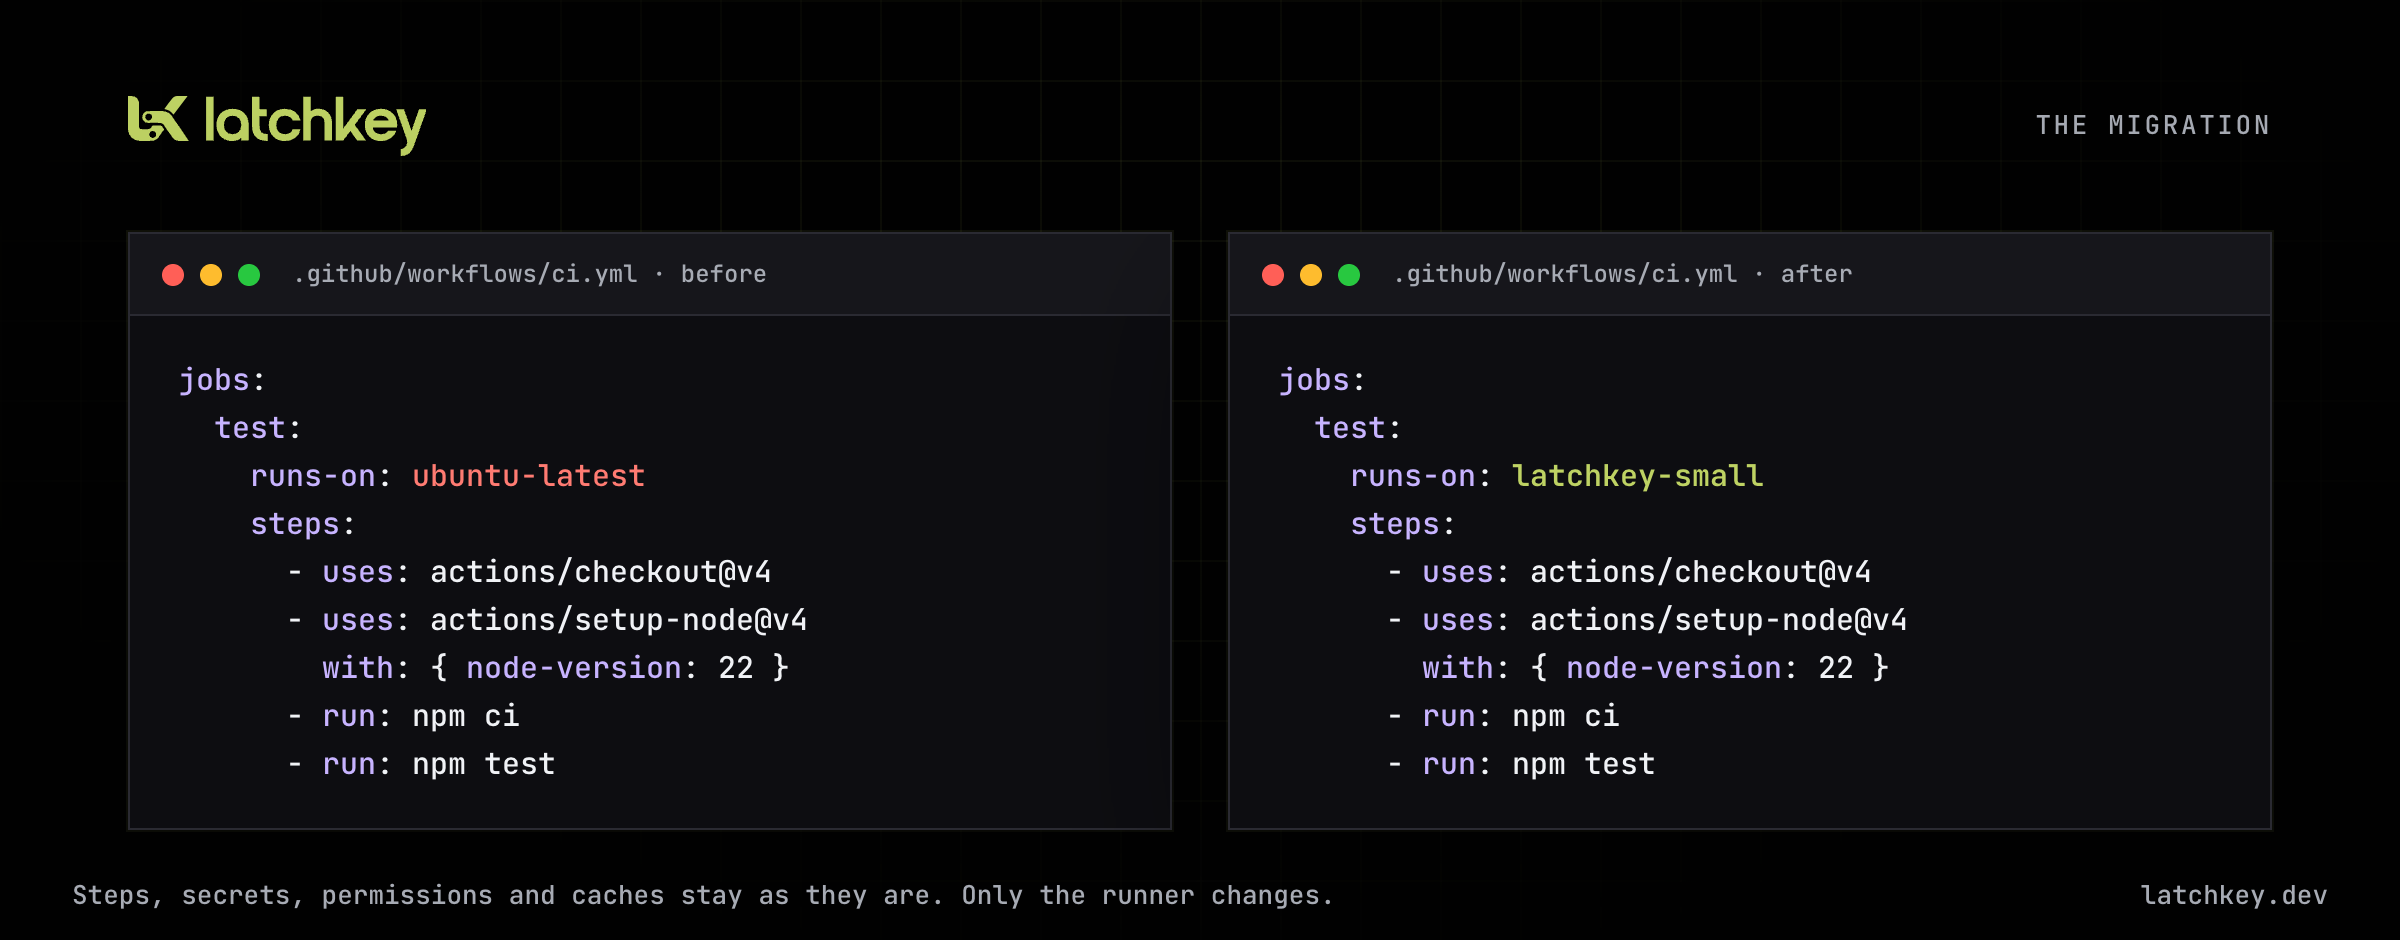Click the yellow dot in the before window
The image size is (2400, 940).
(211, 275)
